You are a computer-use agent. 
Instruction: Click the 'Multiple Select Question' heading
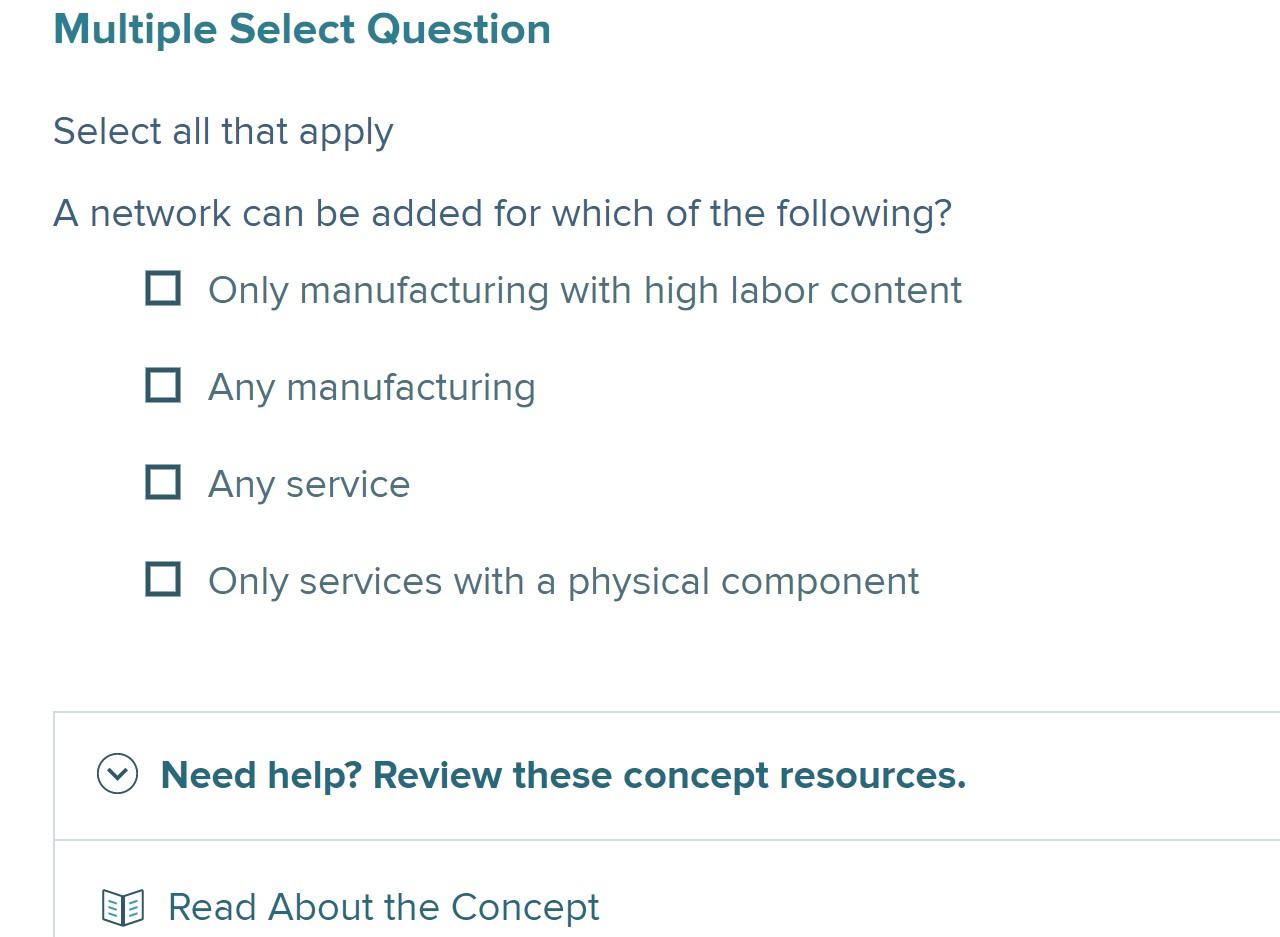point(302,29)
